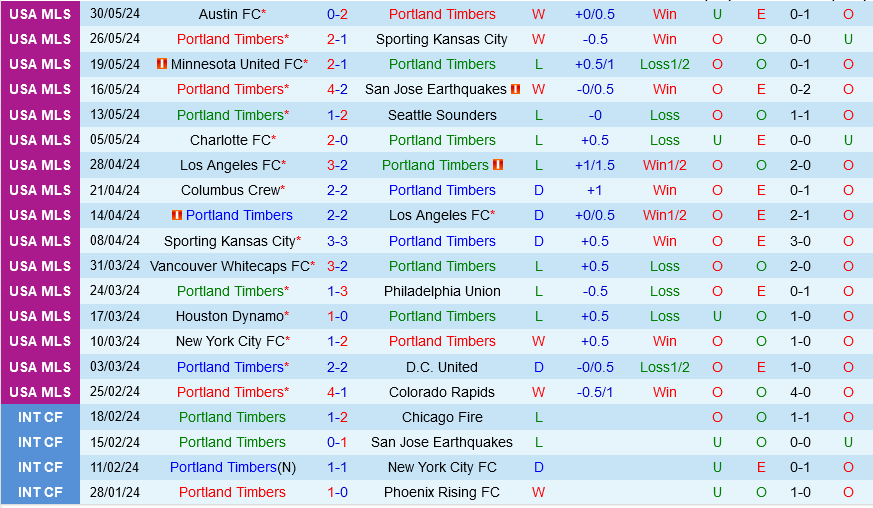The height and width of the screenshot is (508, 873).
Task: Open the Austin FC team link
Action: click(x=229, y=14)
